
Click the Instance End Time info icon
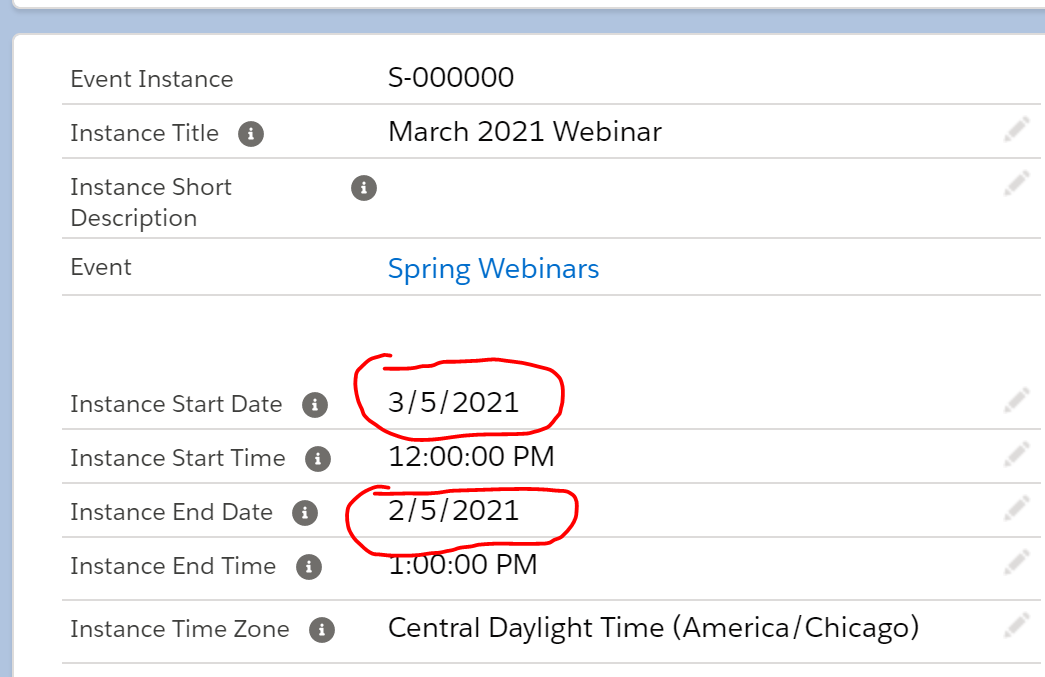pos(310,567)
